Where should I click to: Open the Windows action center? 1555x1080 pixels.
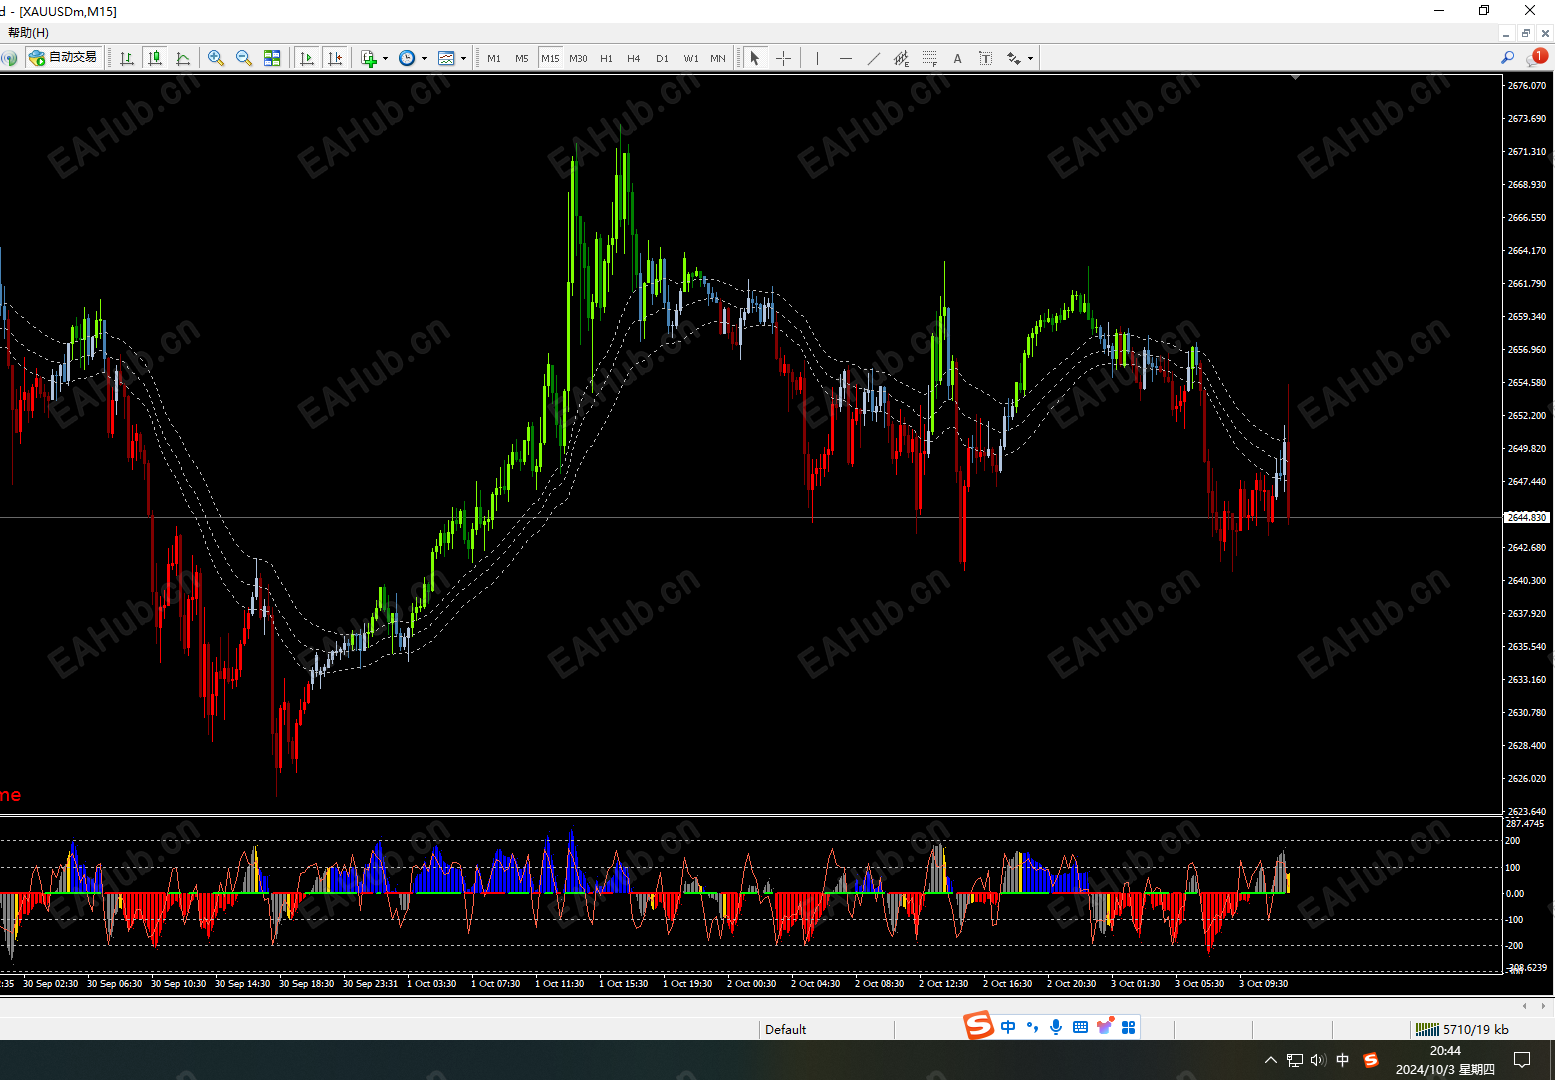(1522, 1060)
